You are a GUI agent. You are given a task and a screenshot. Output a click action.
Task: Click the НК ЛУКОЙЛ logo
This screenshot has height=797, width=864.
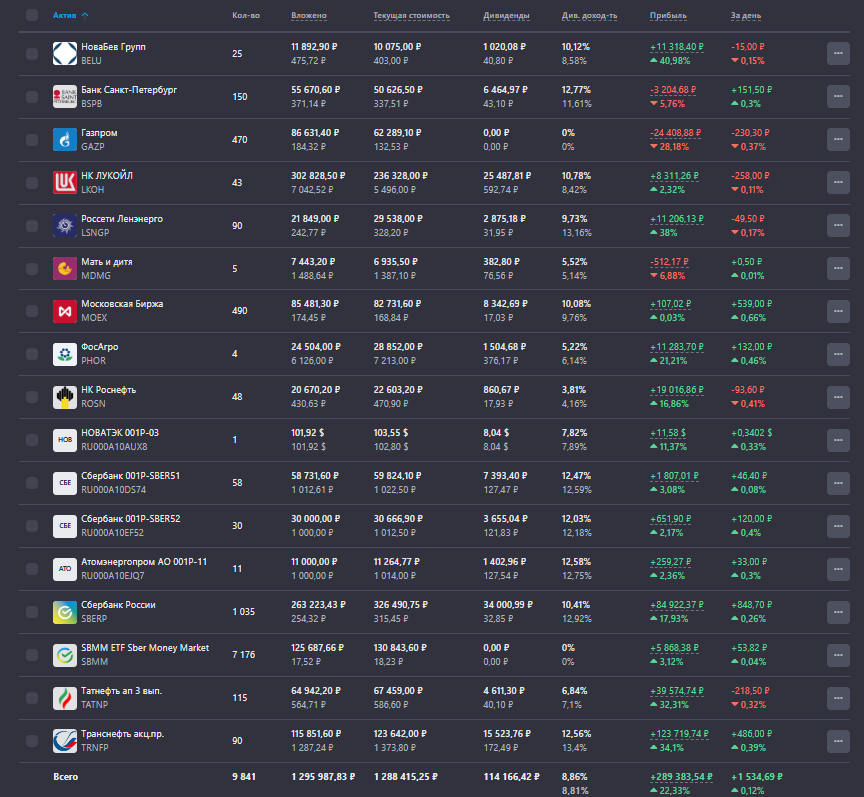click(x=65, y=182)
